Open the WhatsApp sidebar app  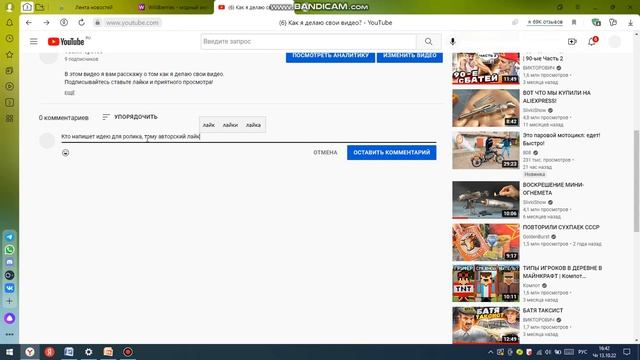click(x=9, y=249)
